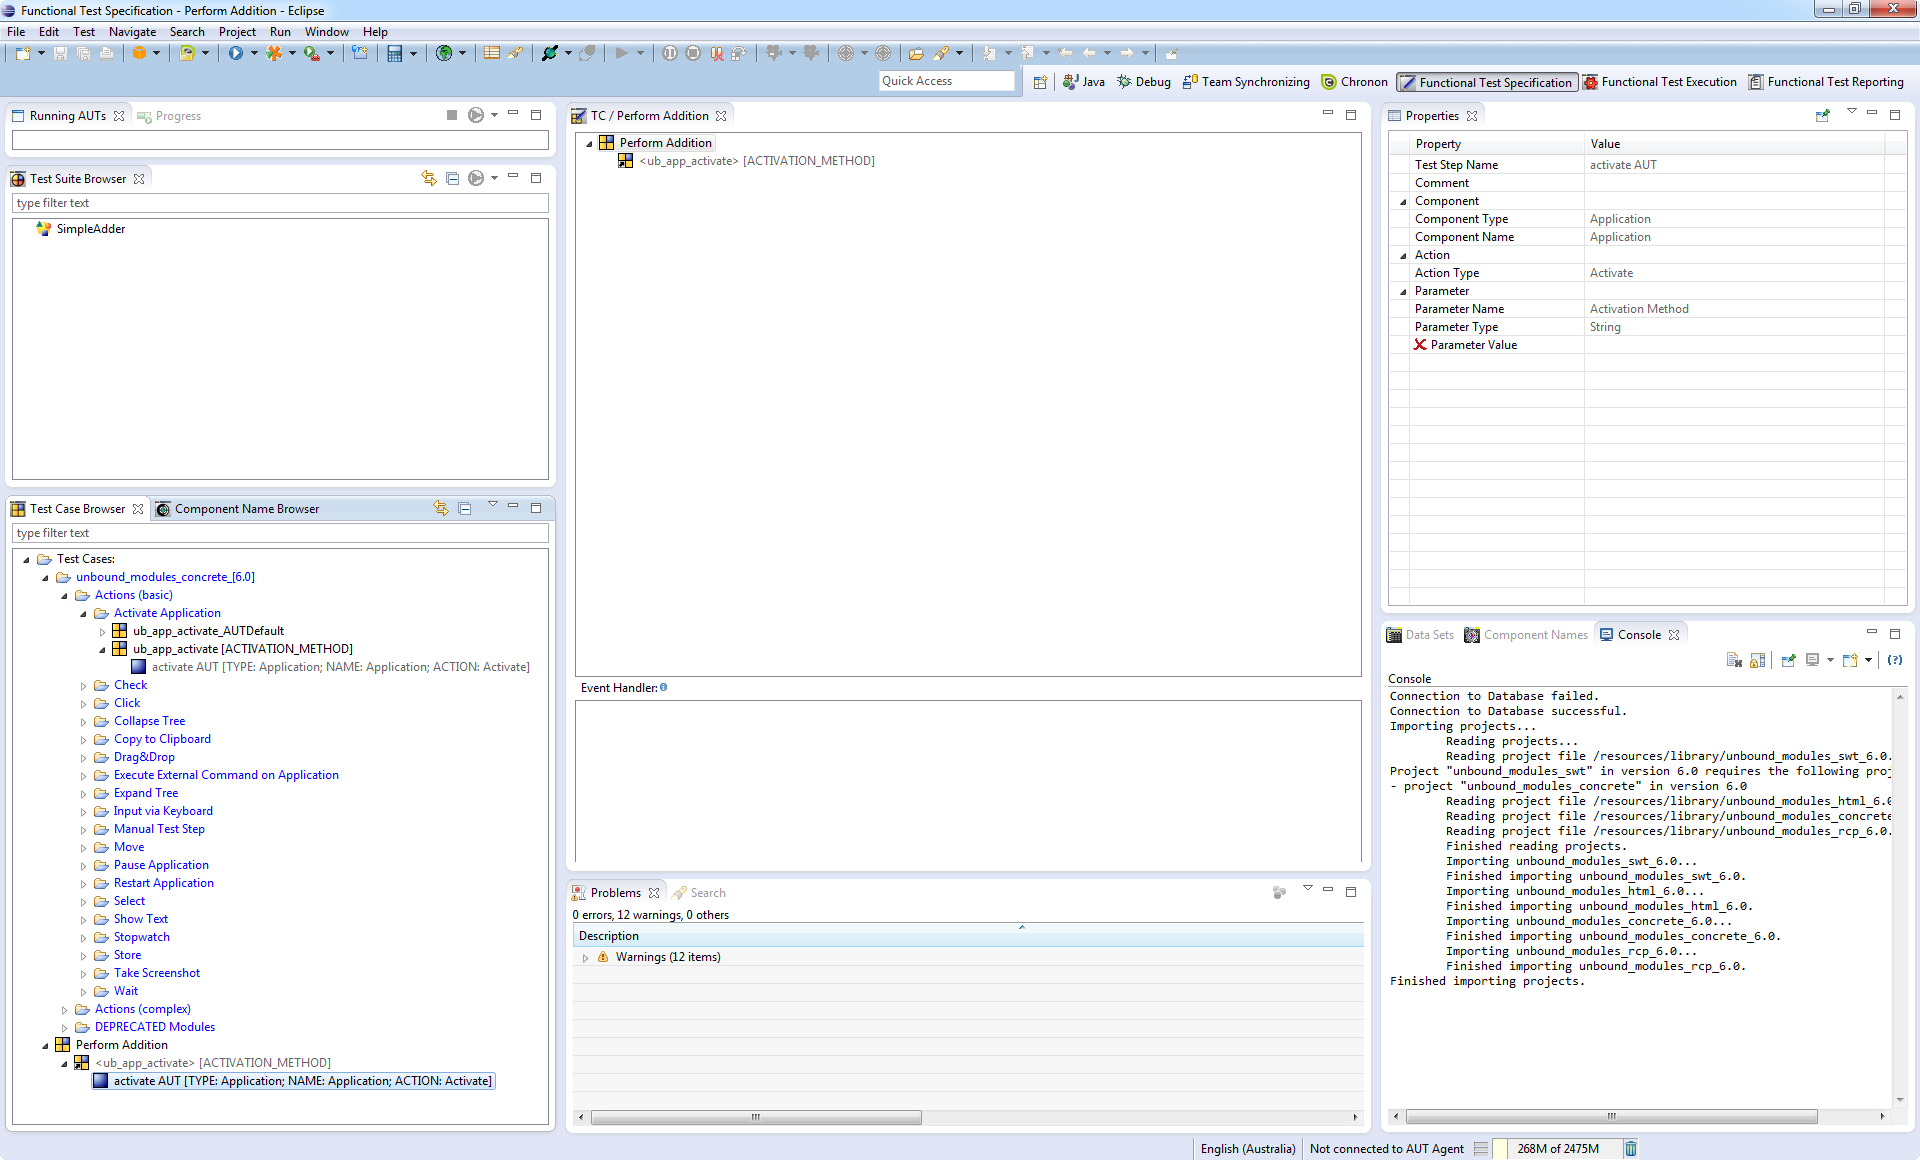The image size is (1920, 1160).
Task: Switch to Chronon perspective
Action: pos(1355,82)
